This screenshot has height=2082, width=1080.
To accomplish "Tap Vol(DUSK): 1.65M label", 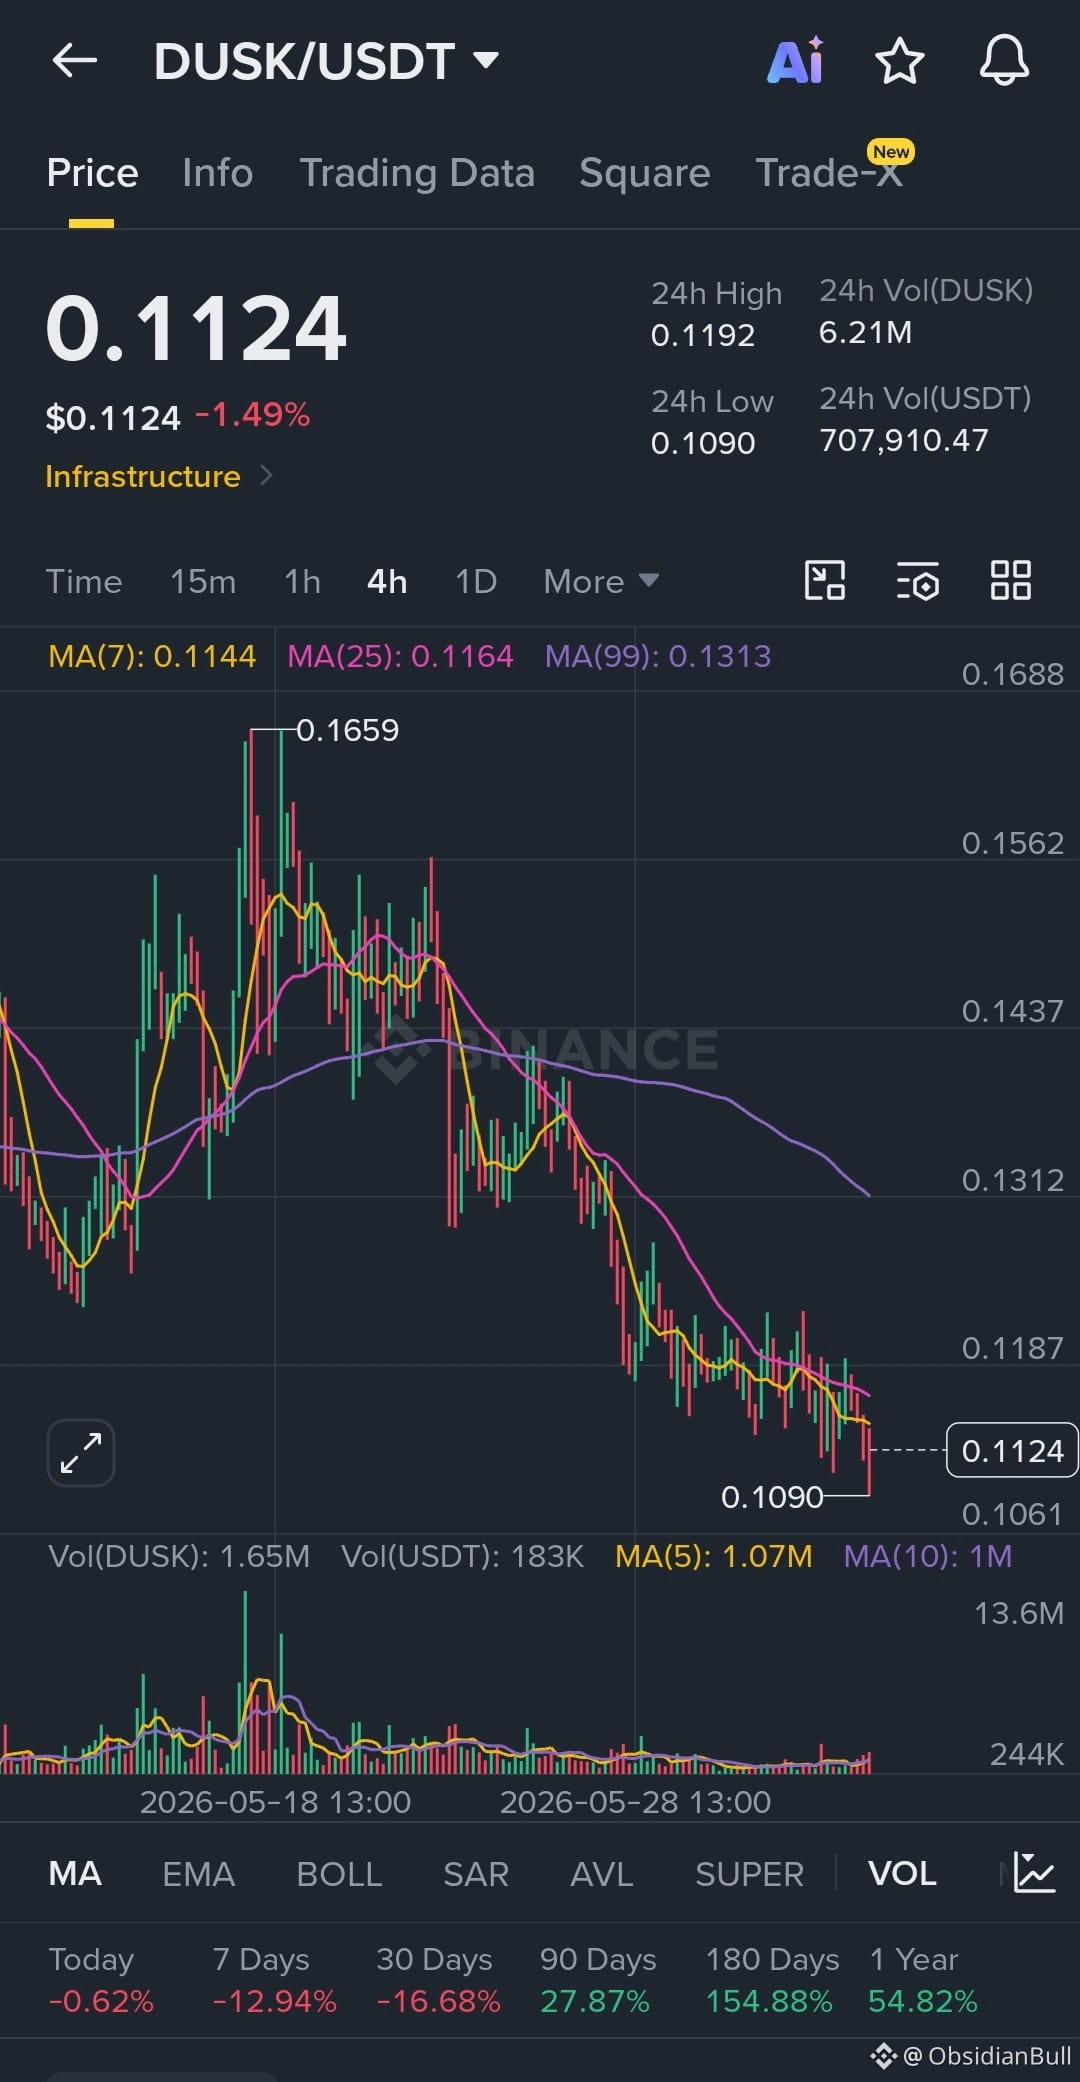I will 179,1556.
